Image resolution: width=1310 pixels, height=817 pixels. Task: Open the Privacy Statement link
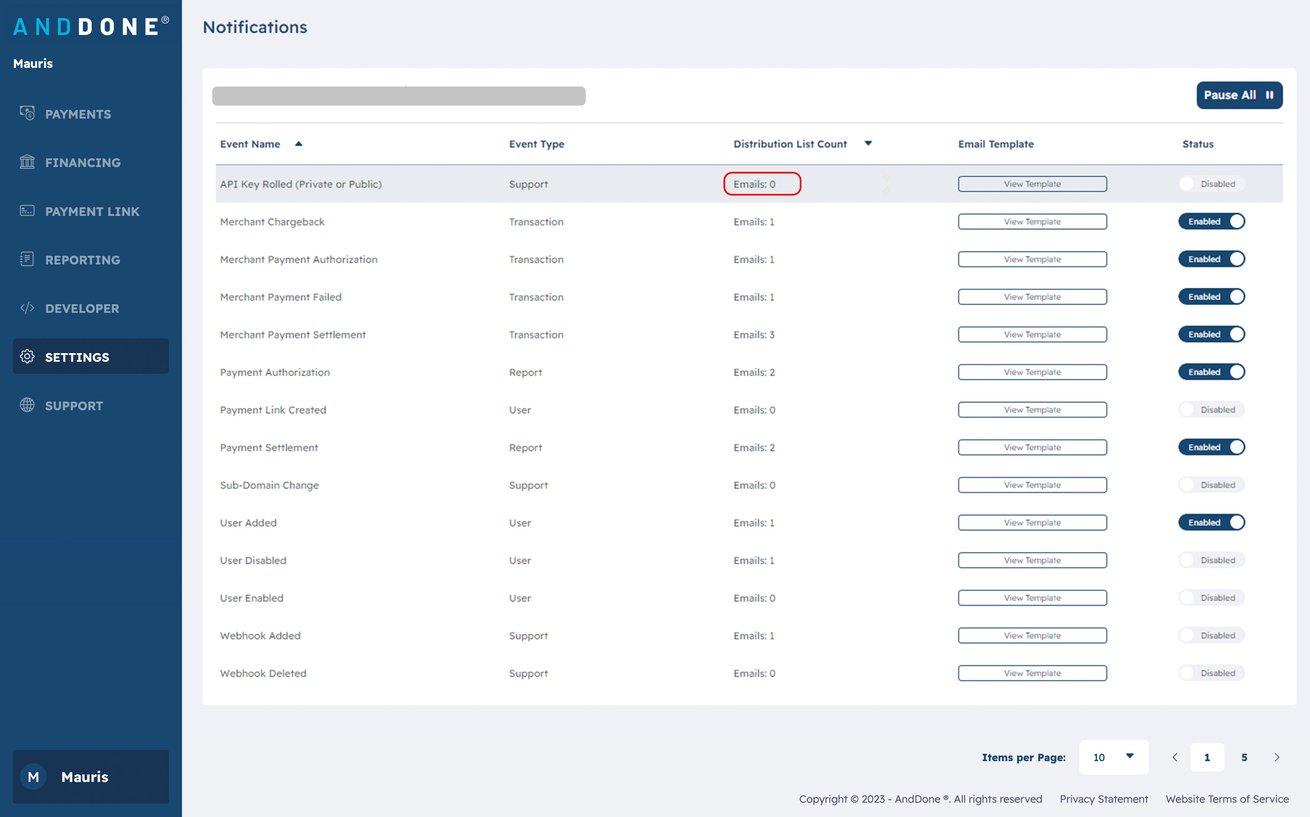(1103, 799)
